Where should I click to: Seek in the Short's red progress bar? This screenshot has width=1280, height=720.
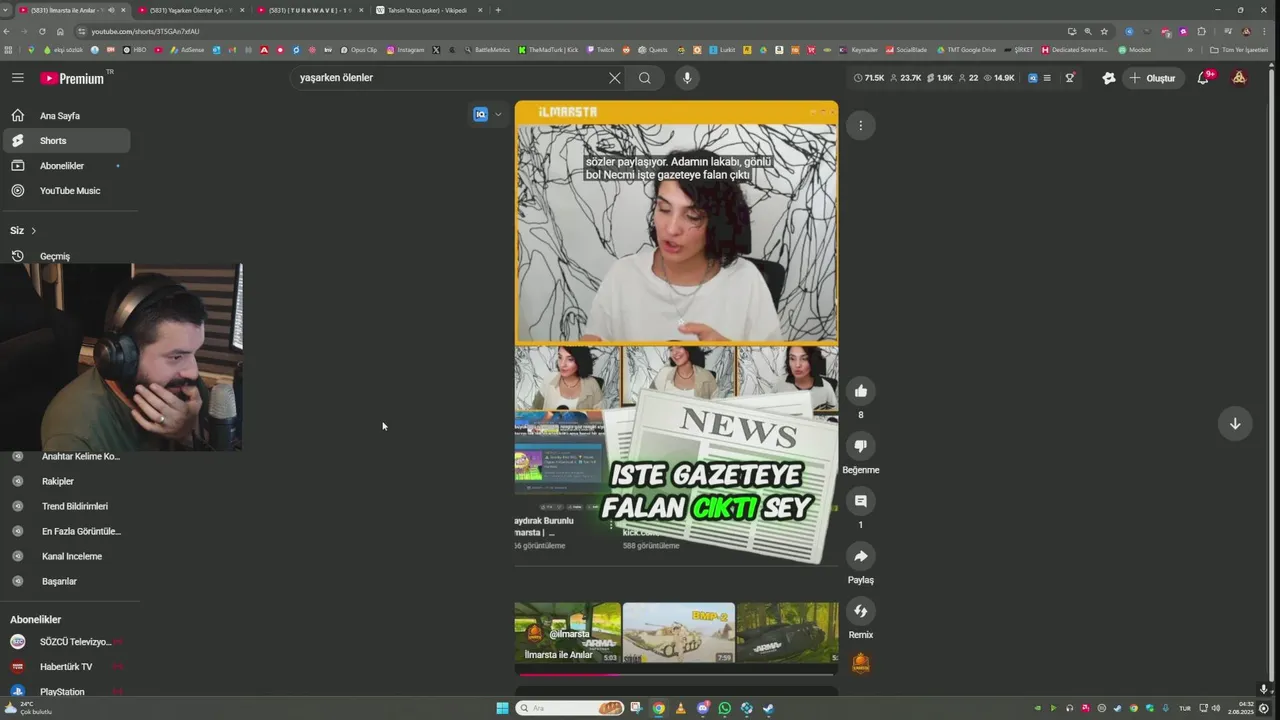click(677, 675)
